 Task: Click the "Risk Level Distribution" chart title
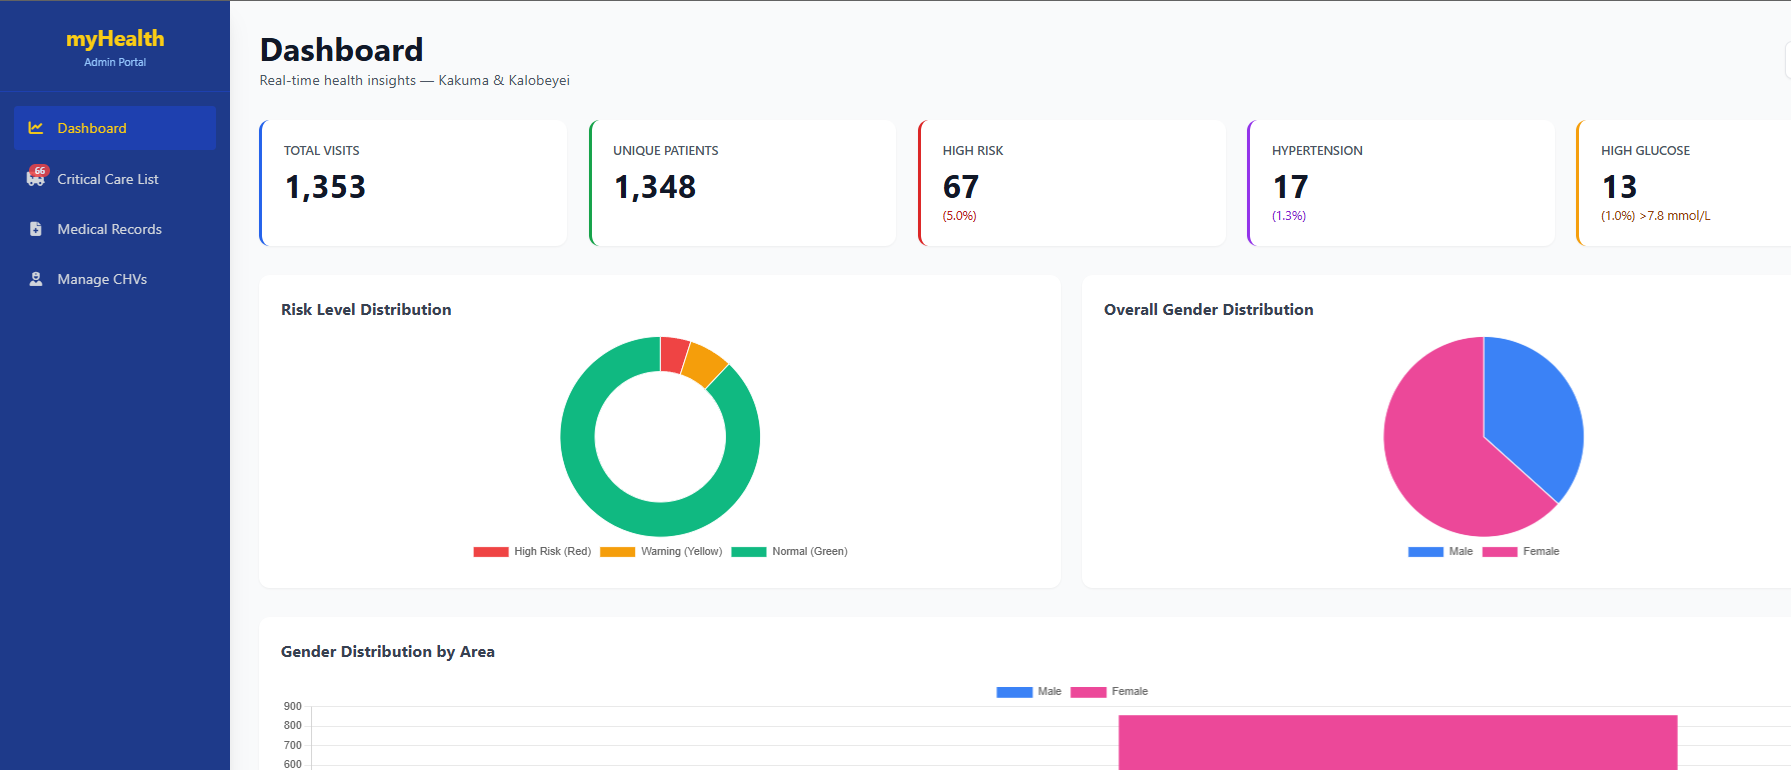(x=366, y=310)
